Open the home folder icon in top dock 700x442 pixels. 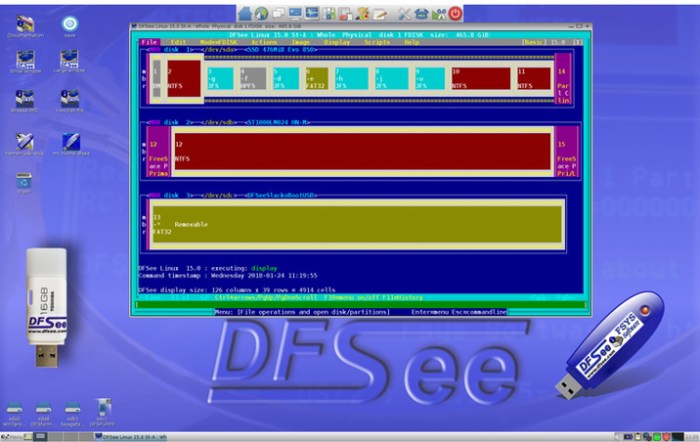pos(245,13)
